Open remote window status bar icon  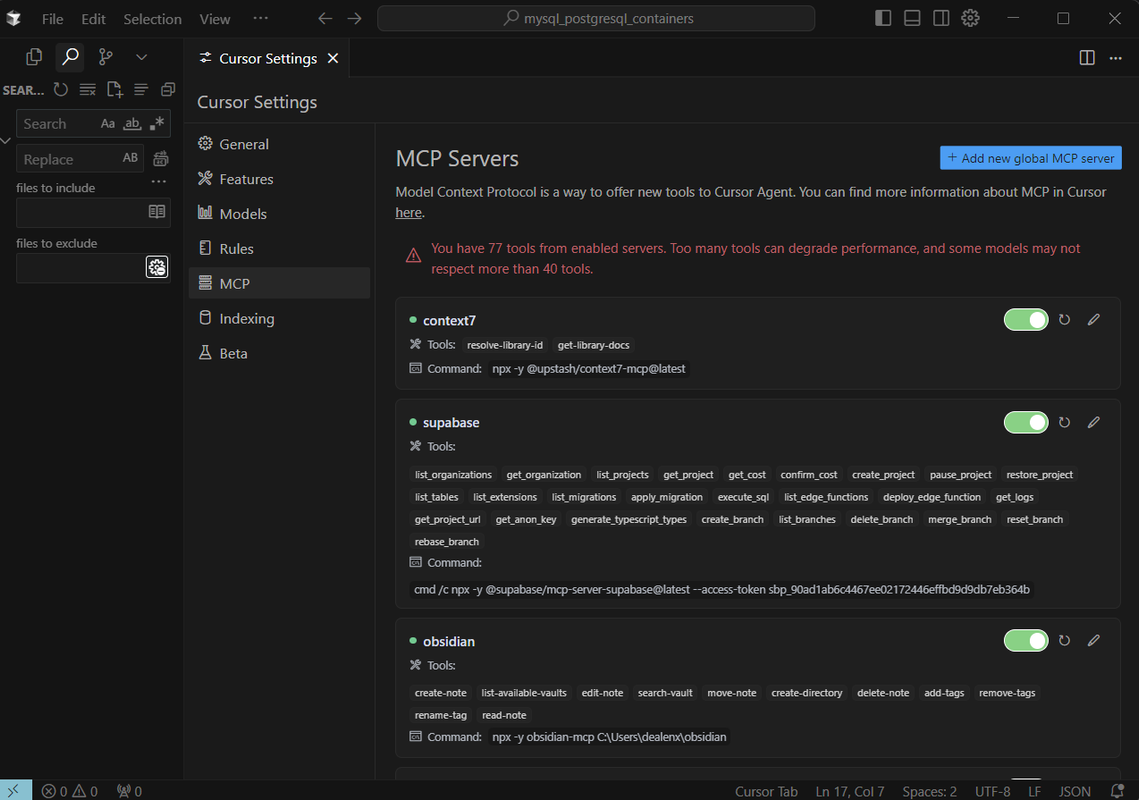[15, 791]
